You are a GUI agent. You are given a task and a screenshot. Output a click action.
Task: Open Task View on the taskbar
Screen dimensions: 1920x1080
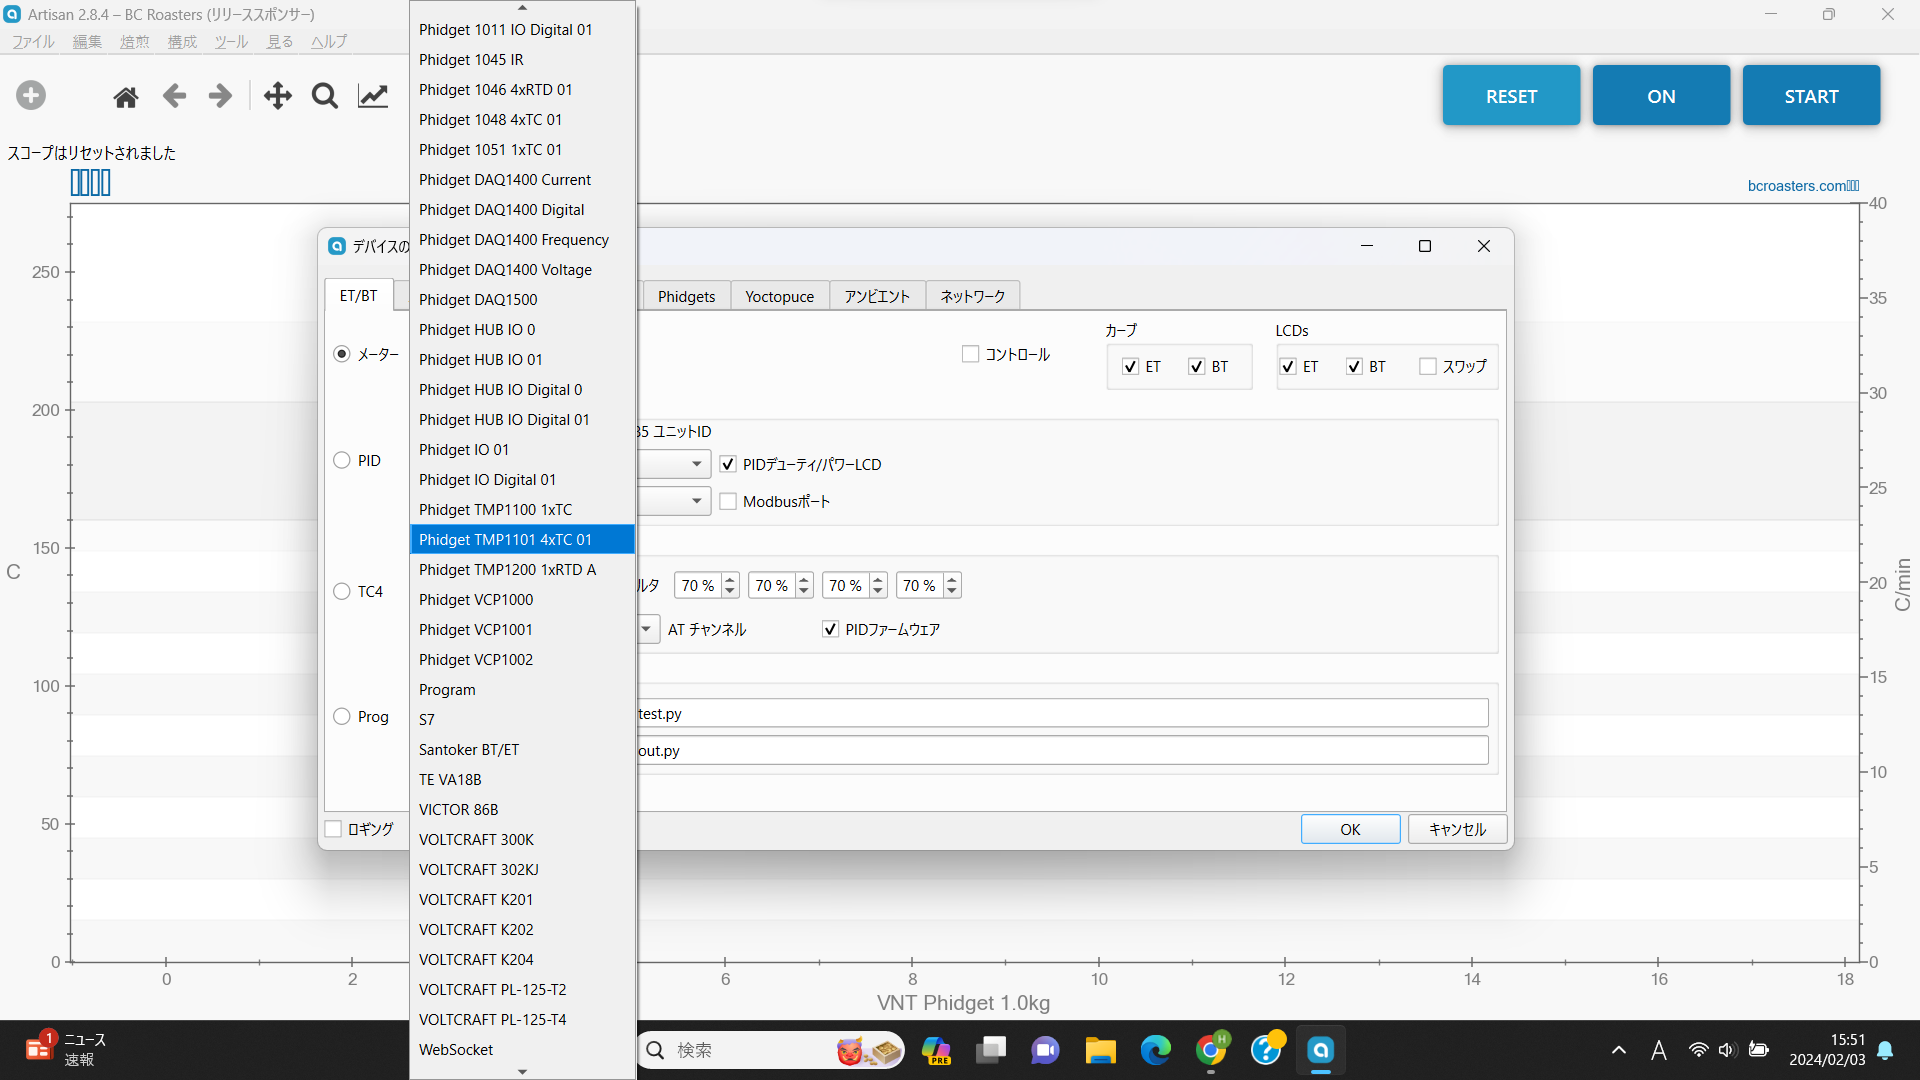tap(992, 1050)
